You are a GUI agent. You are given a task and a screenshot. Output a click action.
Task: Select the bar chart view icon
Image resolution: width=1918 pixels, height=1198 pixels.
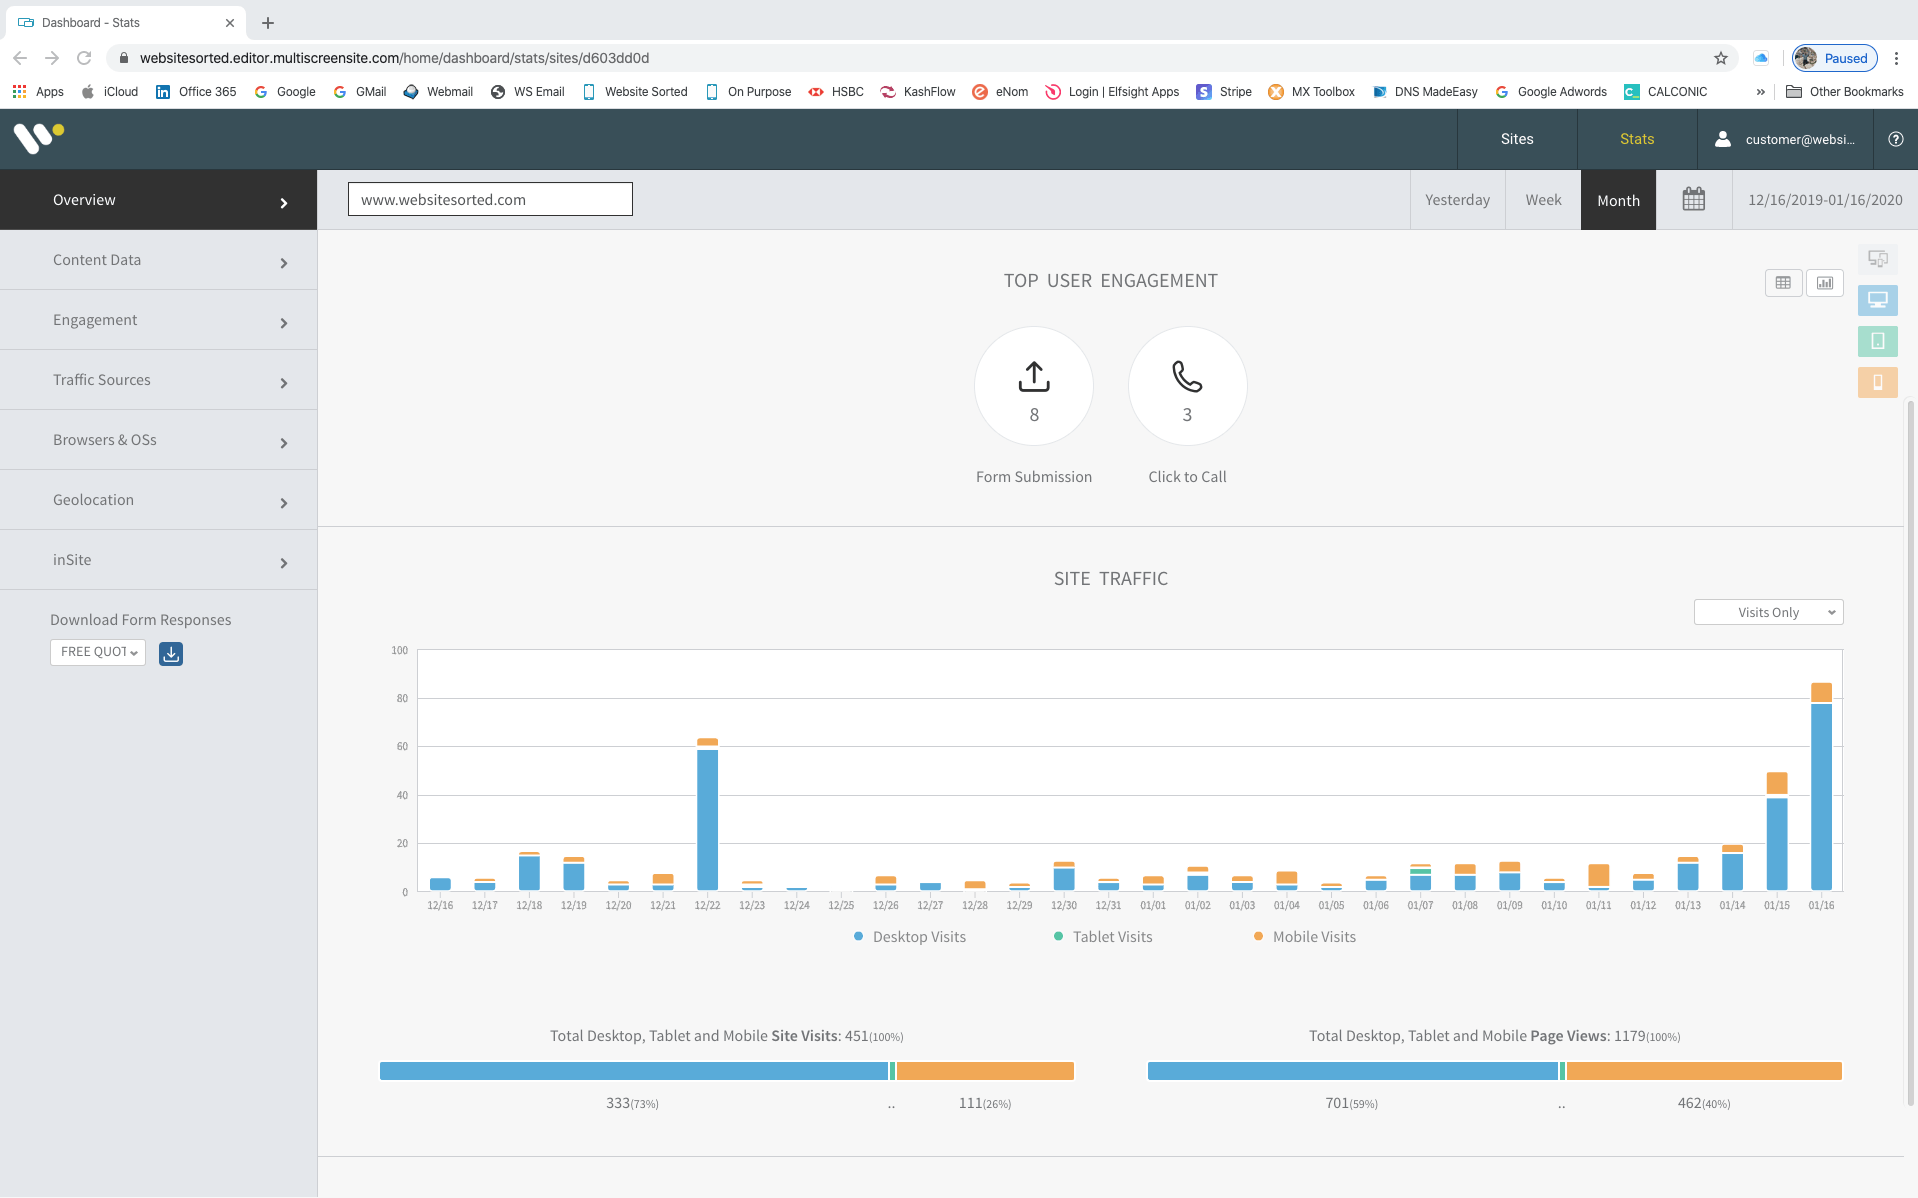(1824, 283)
